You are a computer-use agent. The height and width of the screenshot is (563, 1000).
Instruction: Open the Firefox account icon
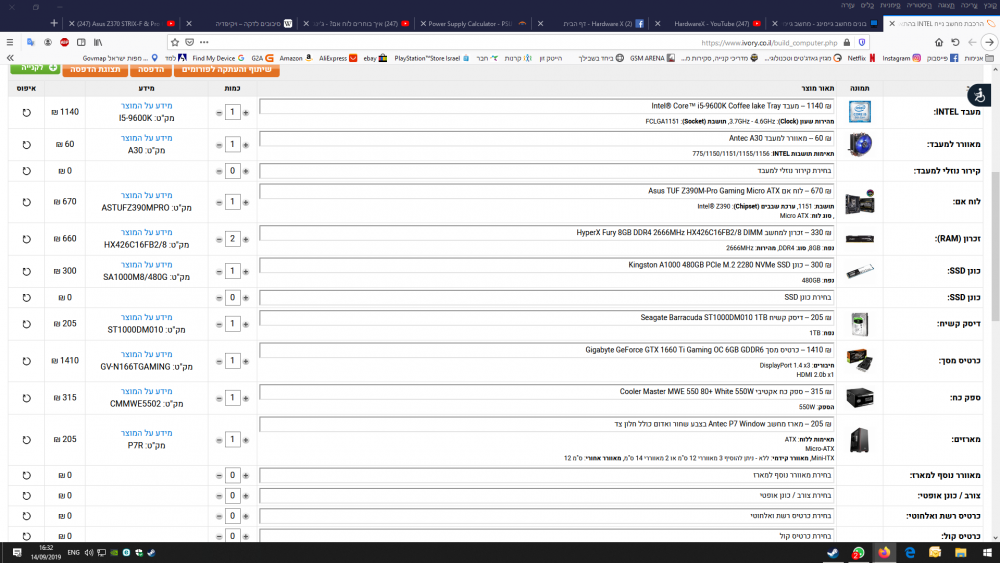tap(48, 42)
